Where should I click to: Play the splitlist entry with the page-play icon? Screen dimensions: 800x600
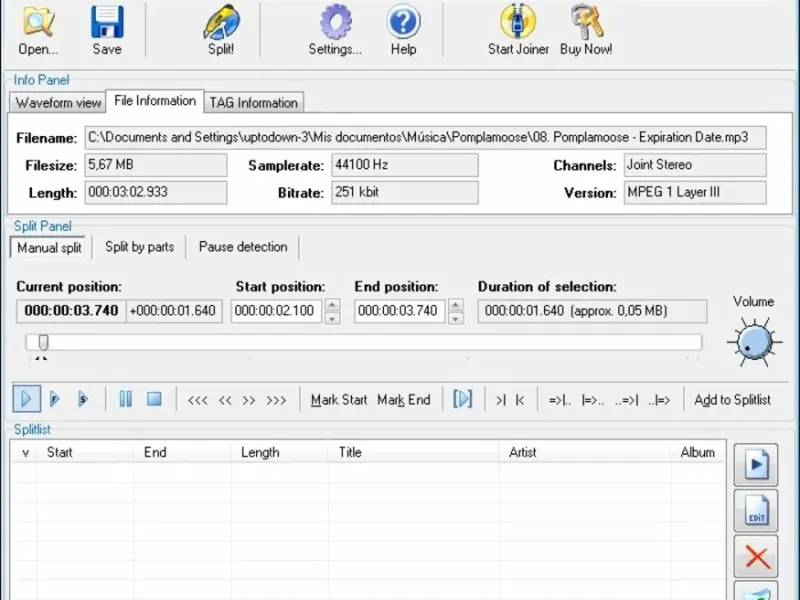pyautogui.click(x=756, y=465)
